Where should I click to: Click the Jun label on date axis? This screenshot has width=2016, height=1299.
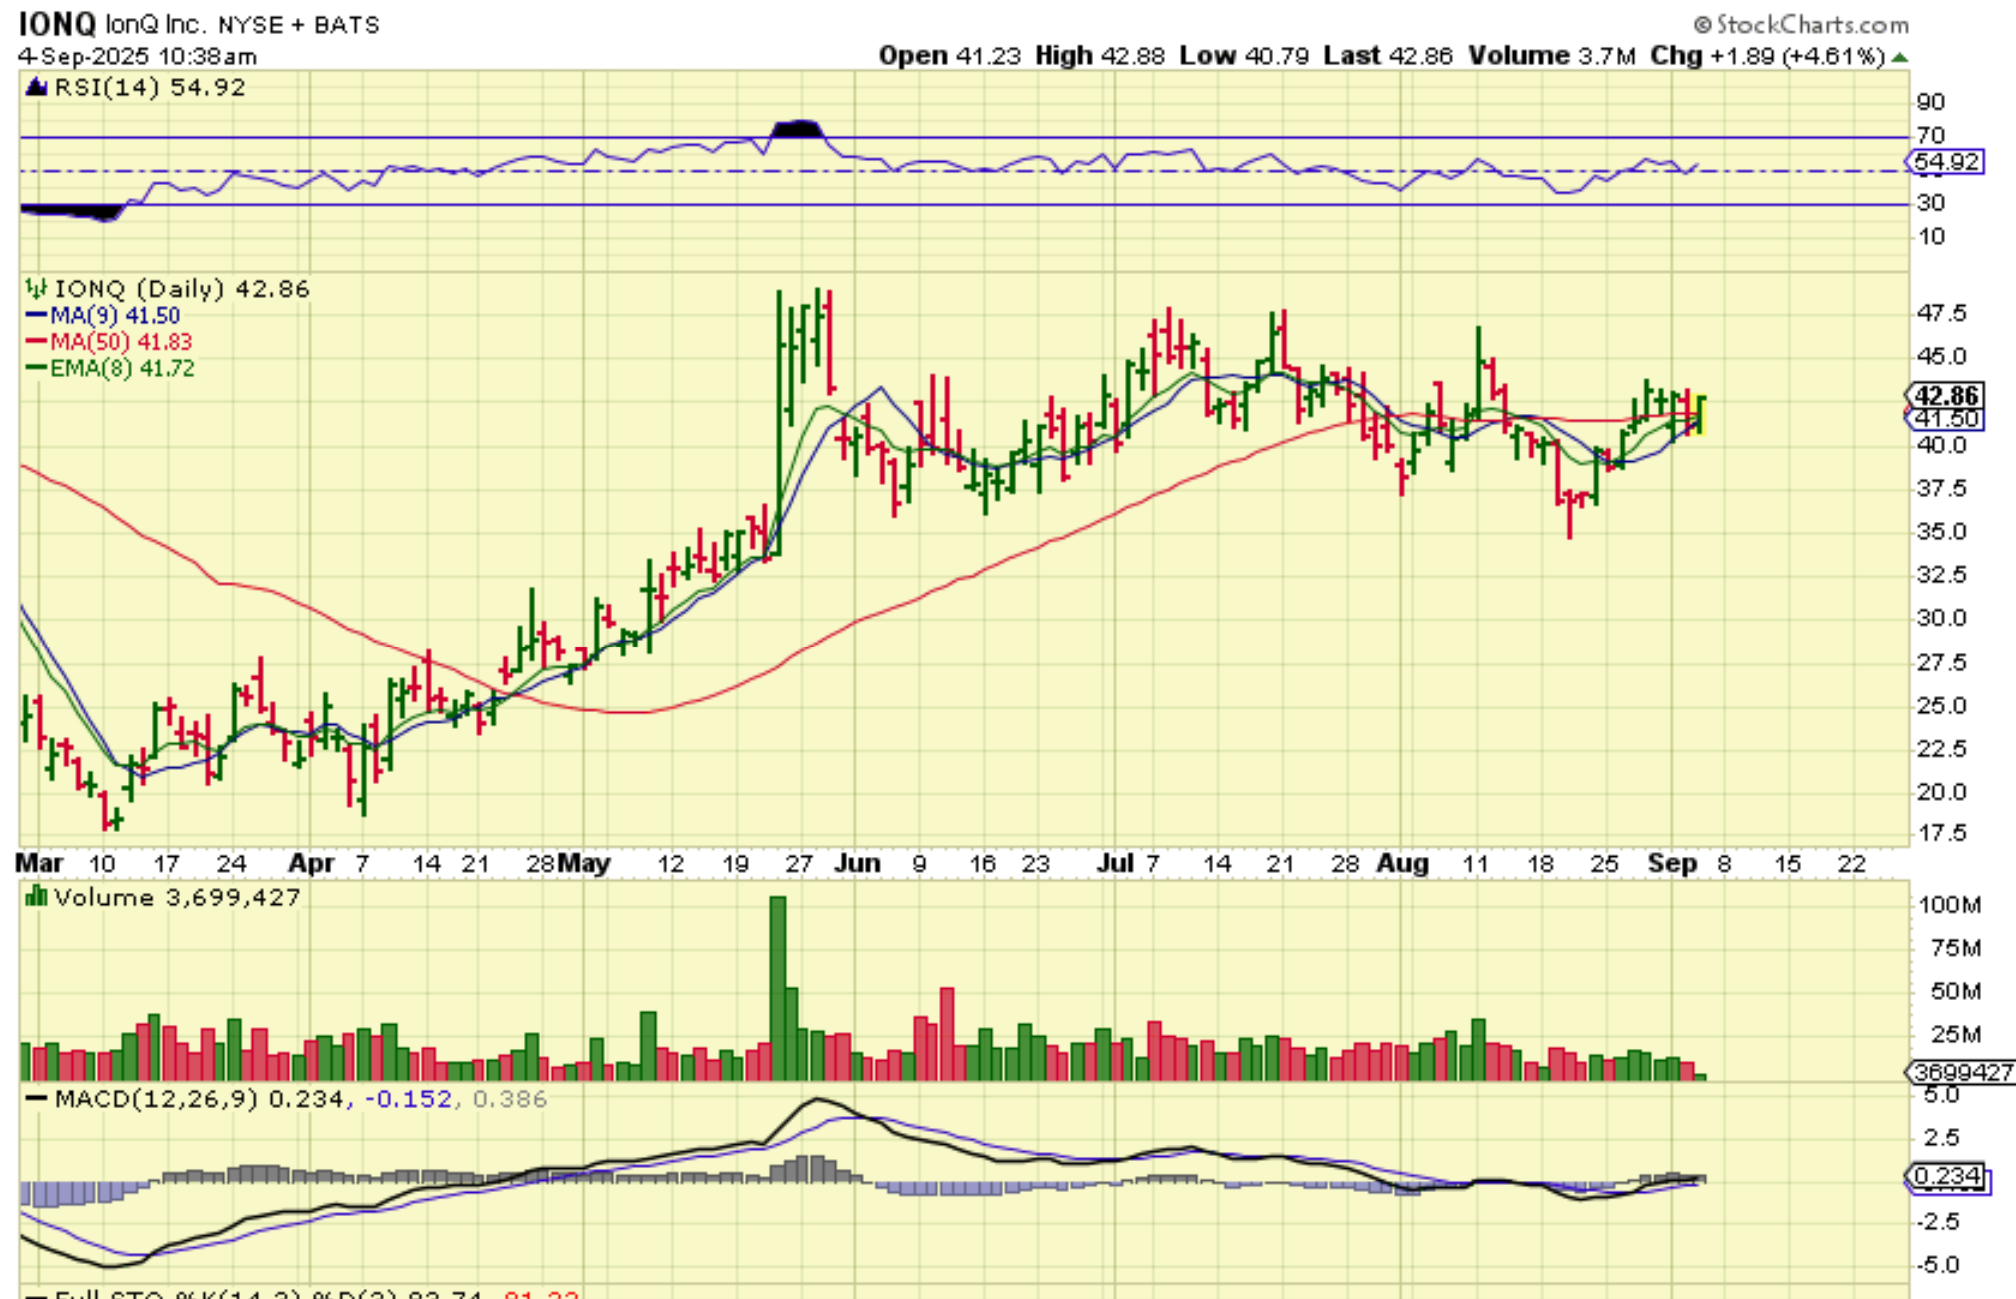click(857, 864)
